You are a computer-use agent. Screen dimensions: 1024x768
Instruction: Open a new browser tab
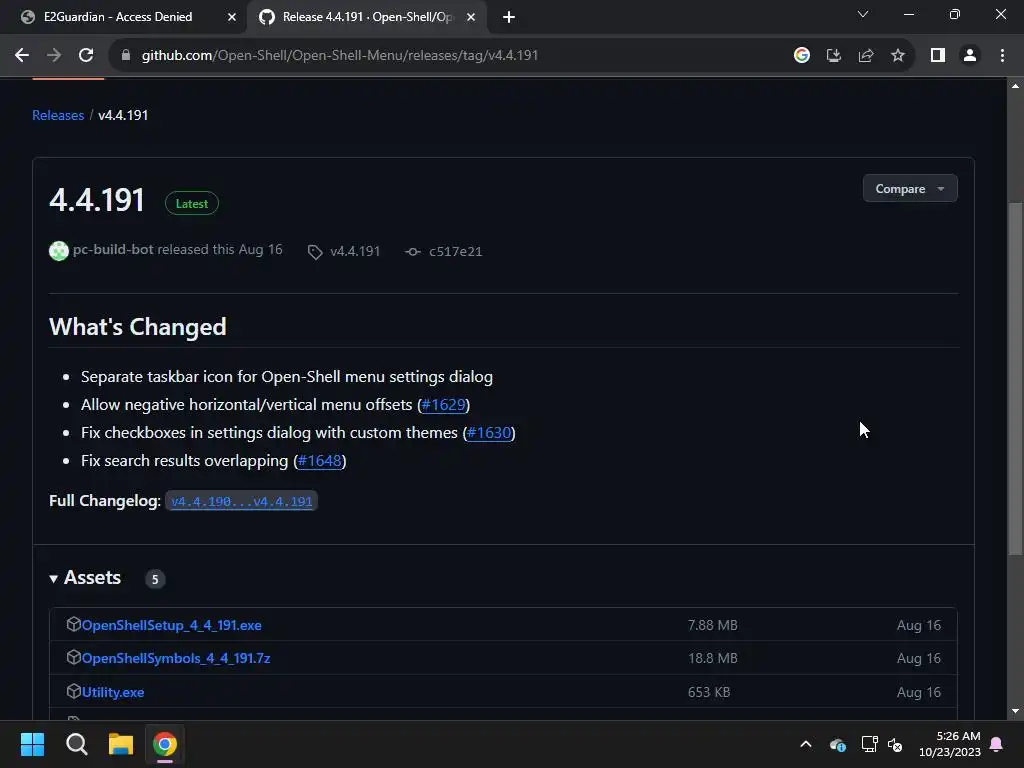[x=509, y=17]
